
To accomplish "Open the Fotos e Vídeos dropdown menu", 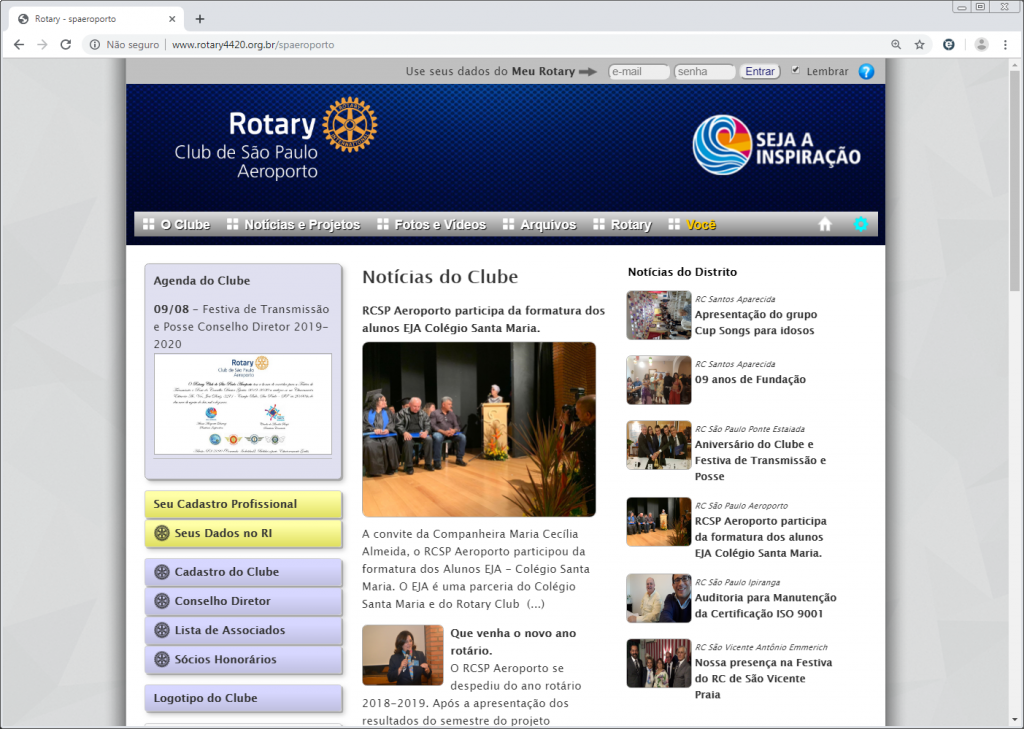I will point(431,225).
